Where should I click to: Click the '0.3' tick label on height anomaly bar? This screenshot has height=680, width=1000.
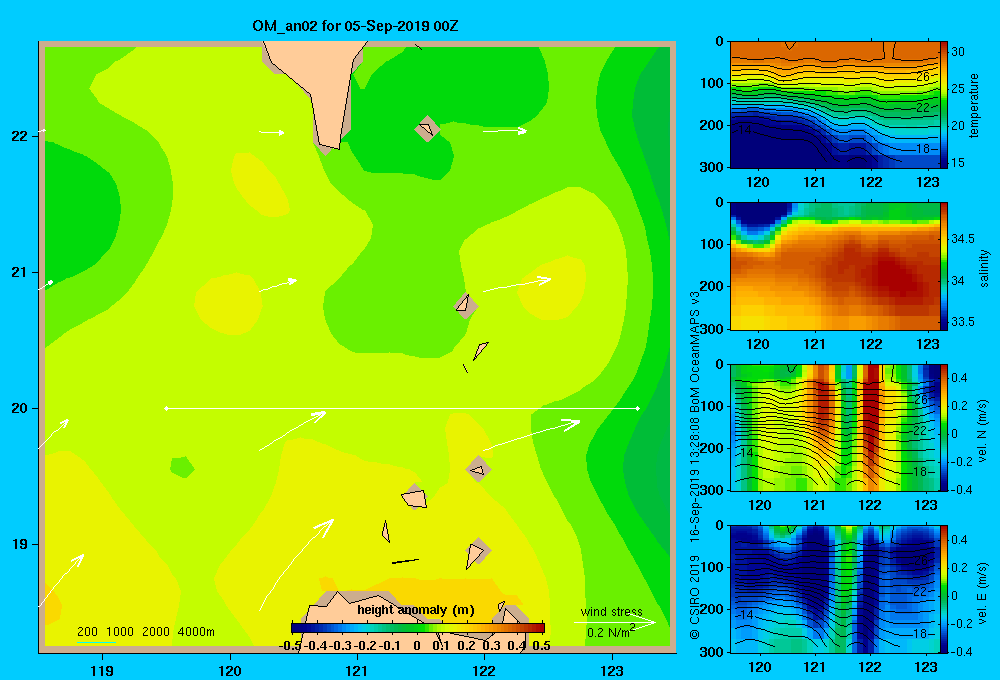tap(491, 646)
